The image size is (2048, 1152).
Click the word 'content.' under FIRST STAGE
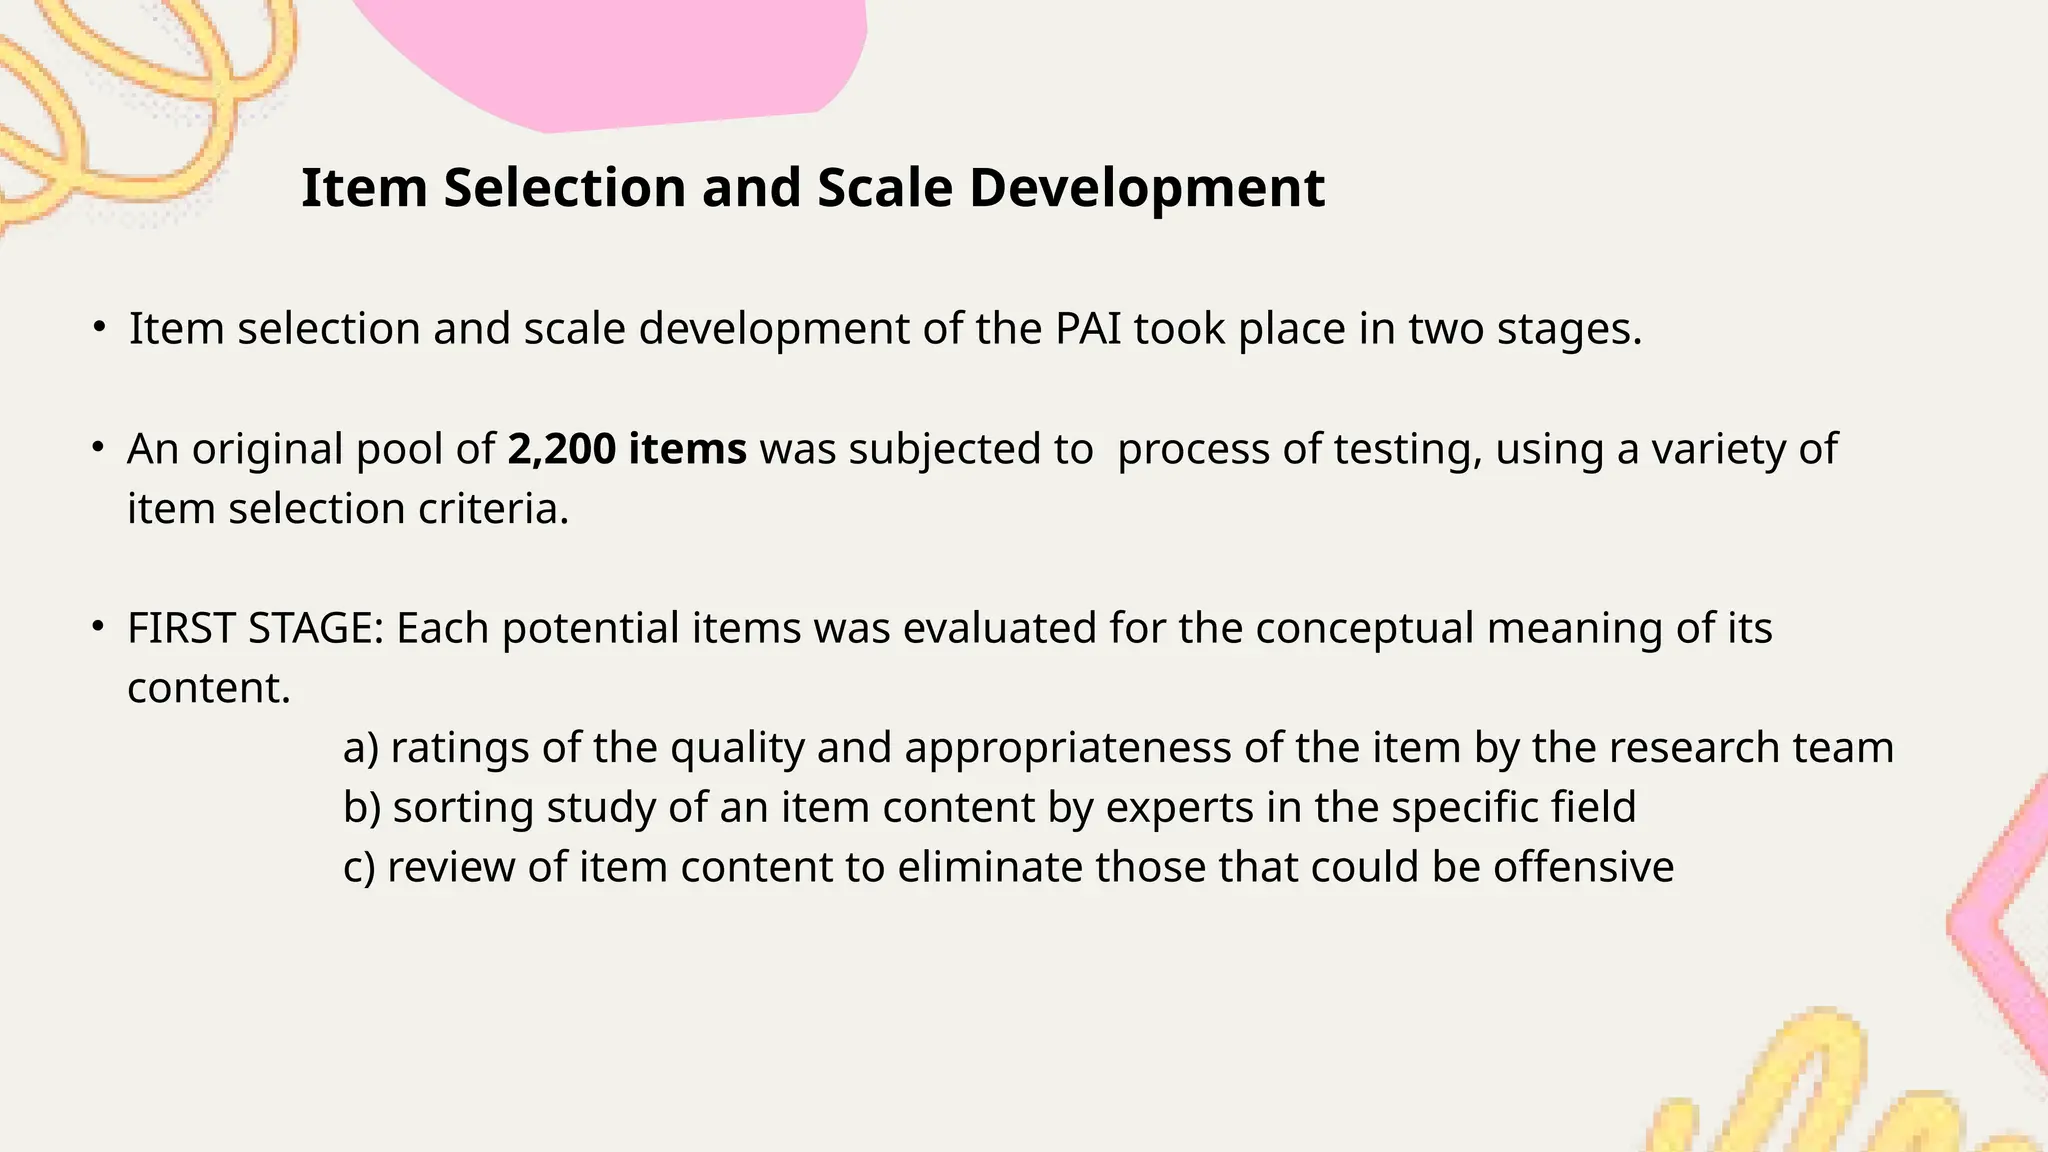[x=209, y=688]
